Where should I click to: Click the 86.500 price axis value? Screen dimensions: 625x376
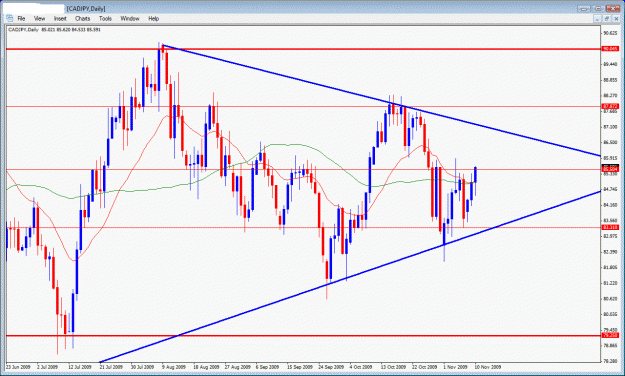click(610, 142)
